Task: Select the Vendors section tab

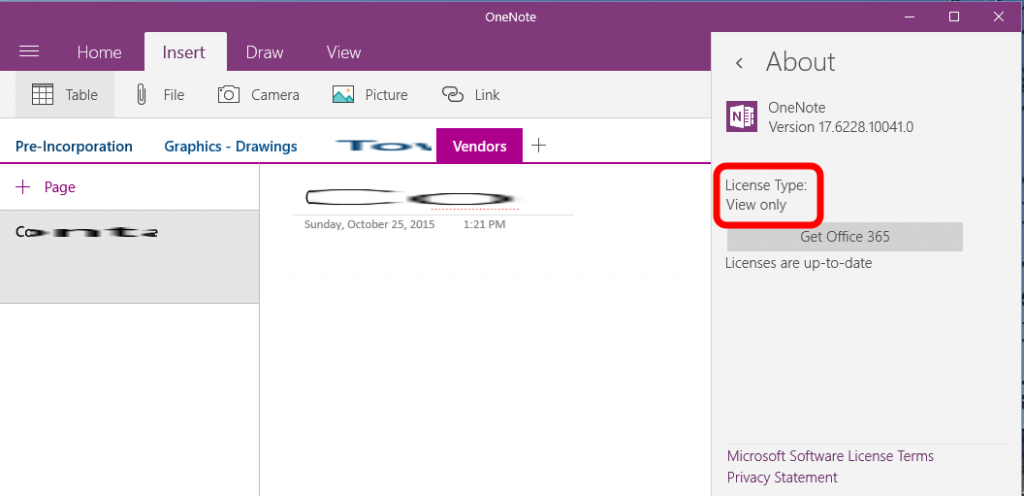Action: point(479,147)
